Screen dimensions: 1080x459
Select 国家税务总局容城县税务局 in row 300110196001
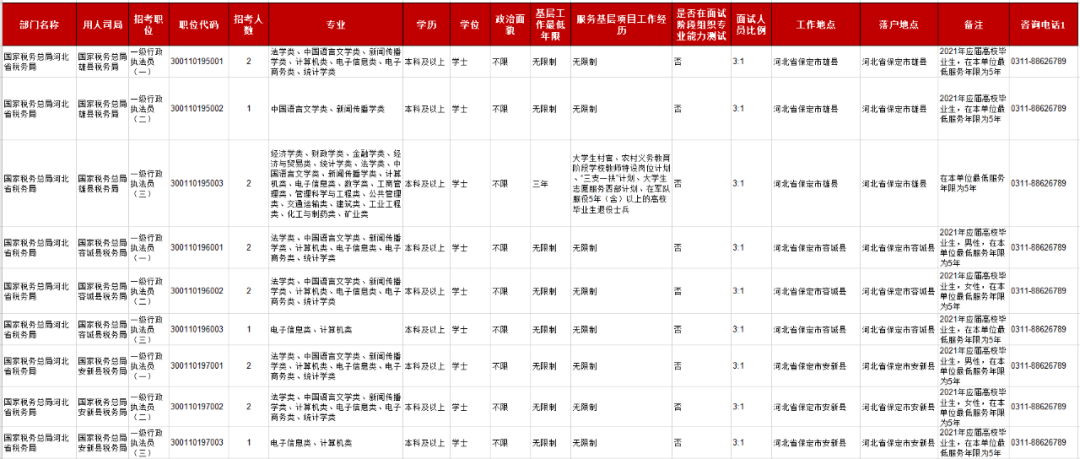pos(102,247)
